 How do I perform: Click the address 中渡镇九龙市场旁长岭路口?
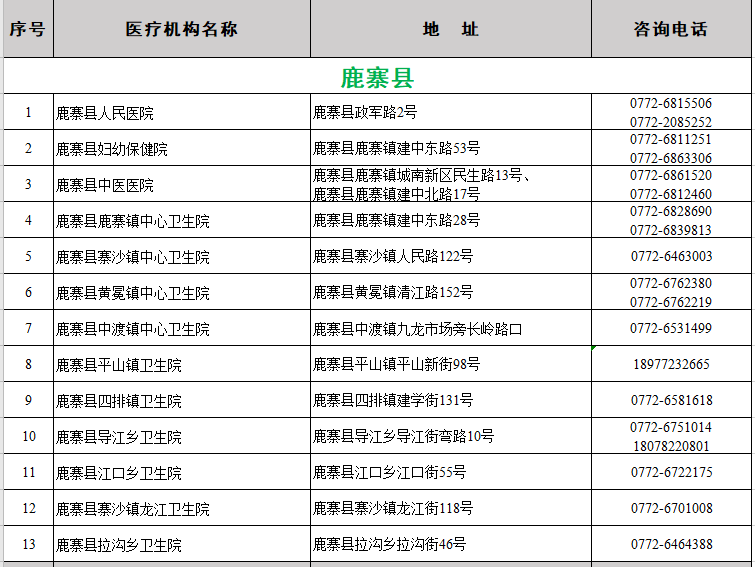[x=418, y=329]
